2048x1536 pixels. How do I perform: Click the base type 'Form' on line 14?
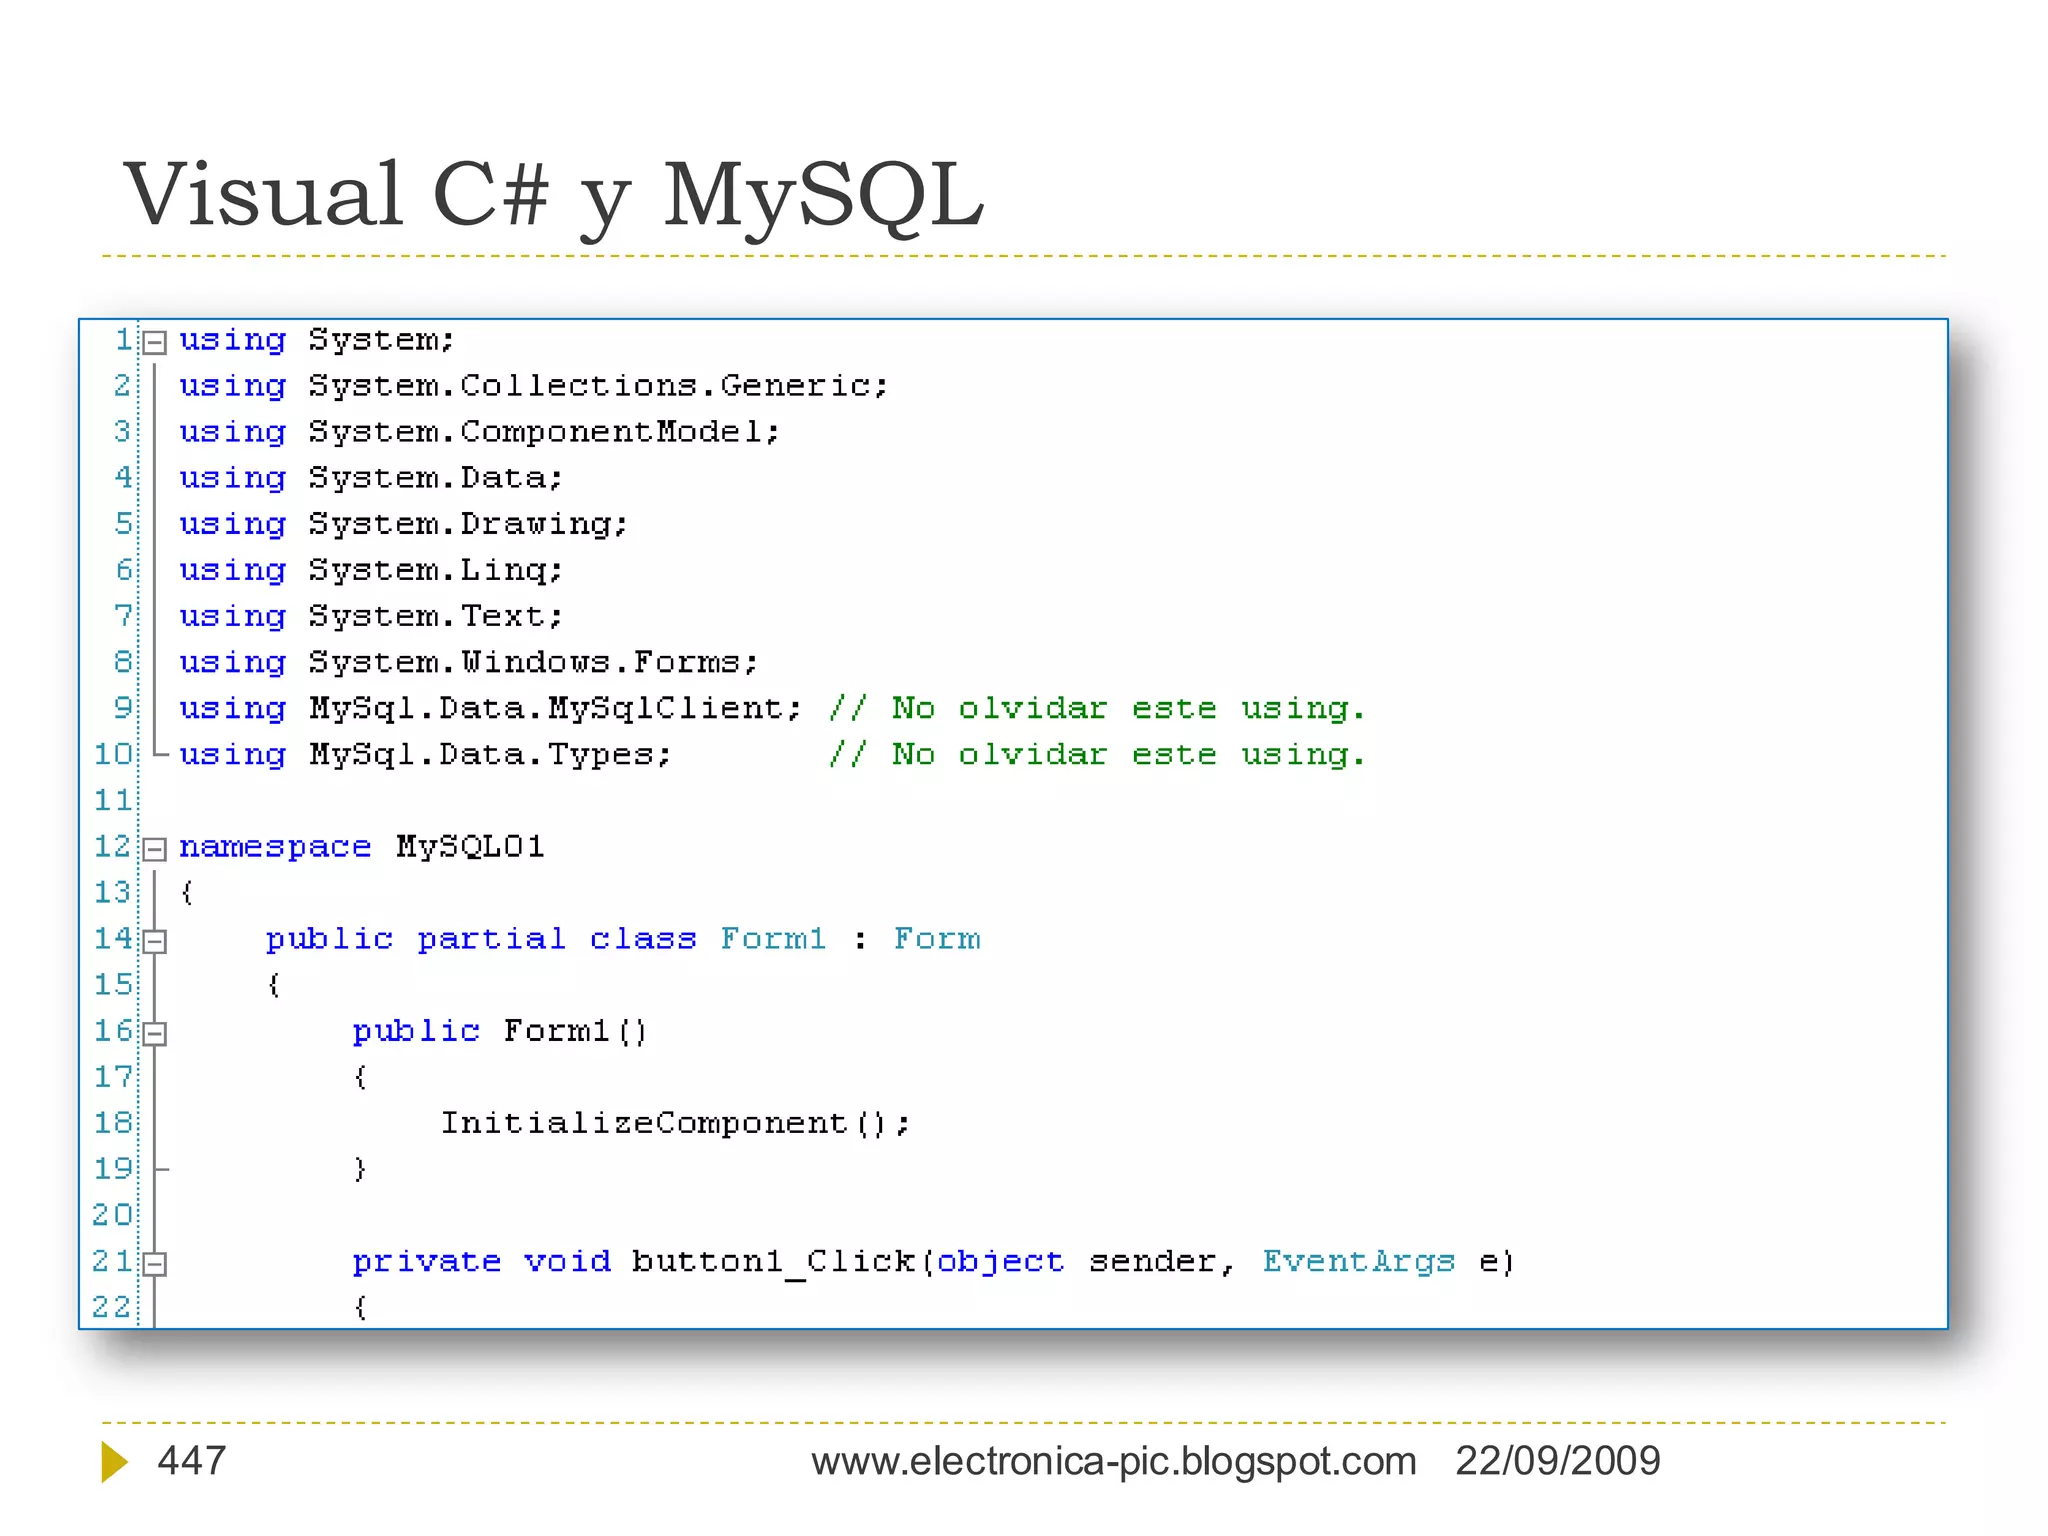(937, 939)
